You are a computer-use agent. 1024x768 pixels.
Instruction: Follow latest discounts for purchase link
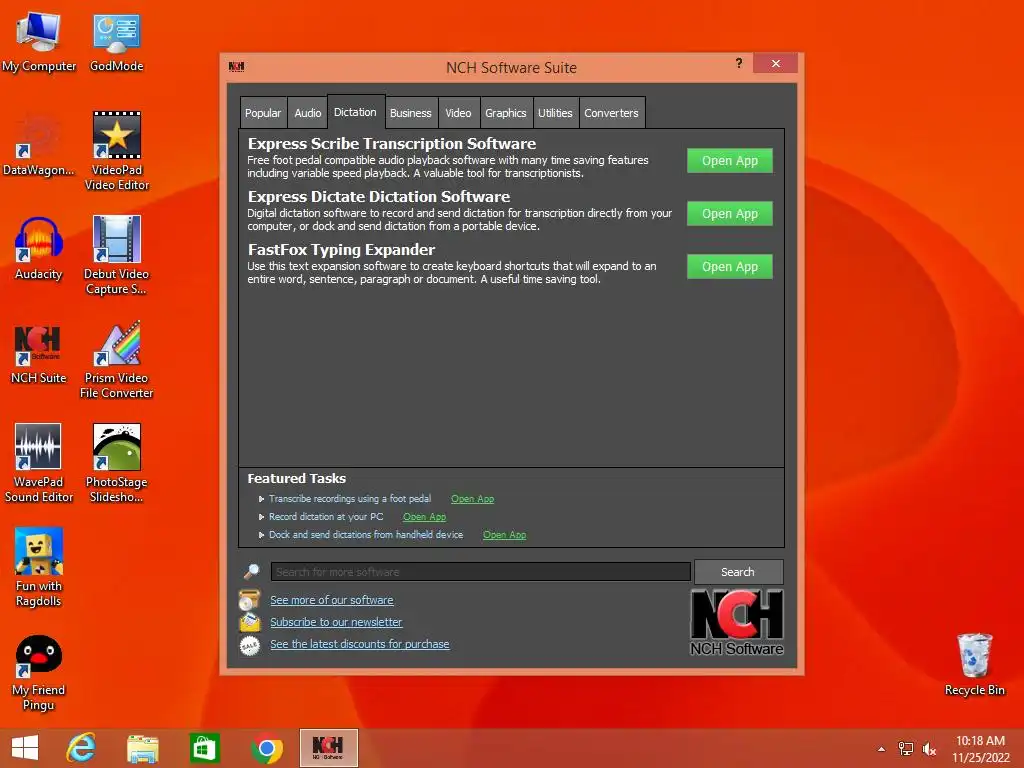pos(360,645)
